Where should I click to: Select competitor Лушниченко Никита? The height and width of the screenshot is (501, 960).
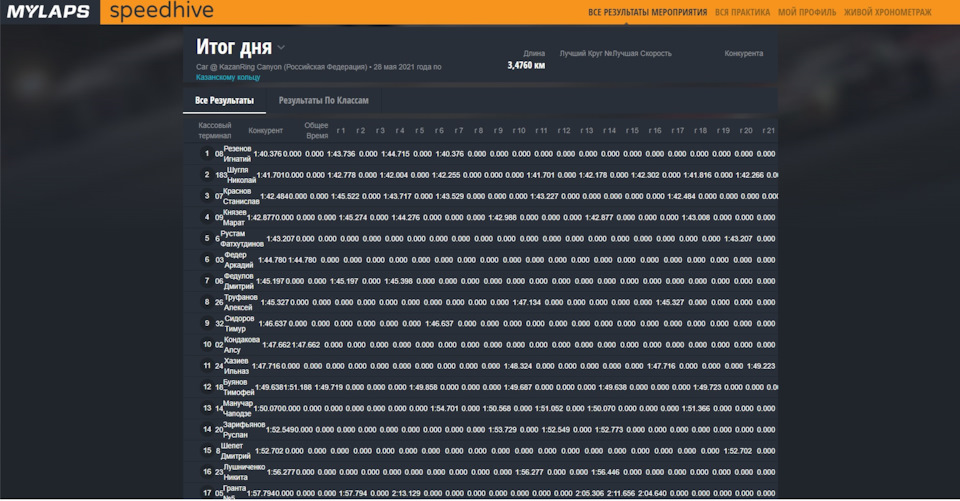pos(244,472)
